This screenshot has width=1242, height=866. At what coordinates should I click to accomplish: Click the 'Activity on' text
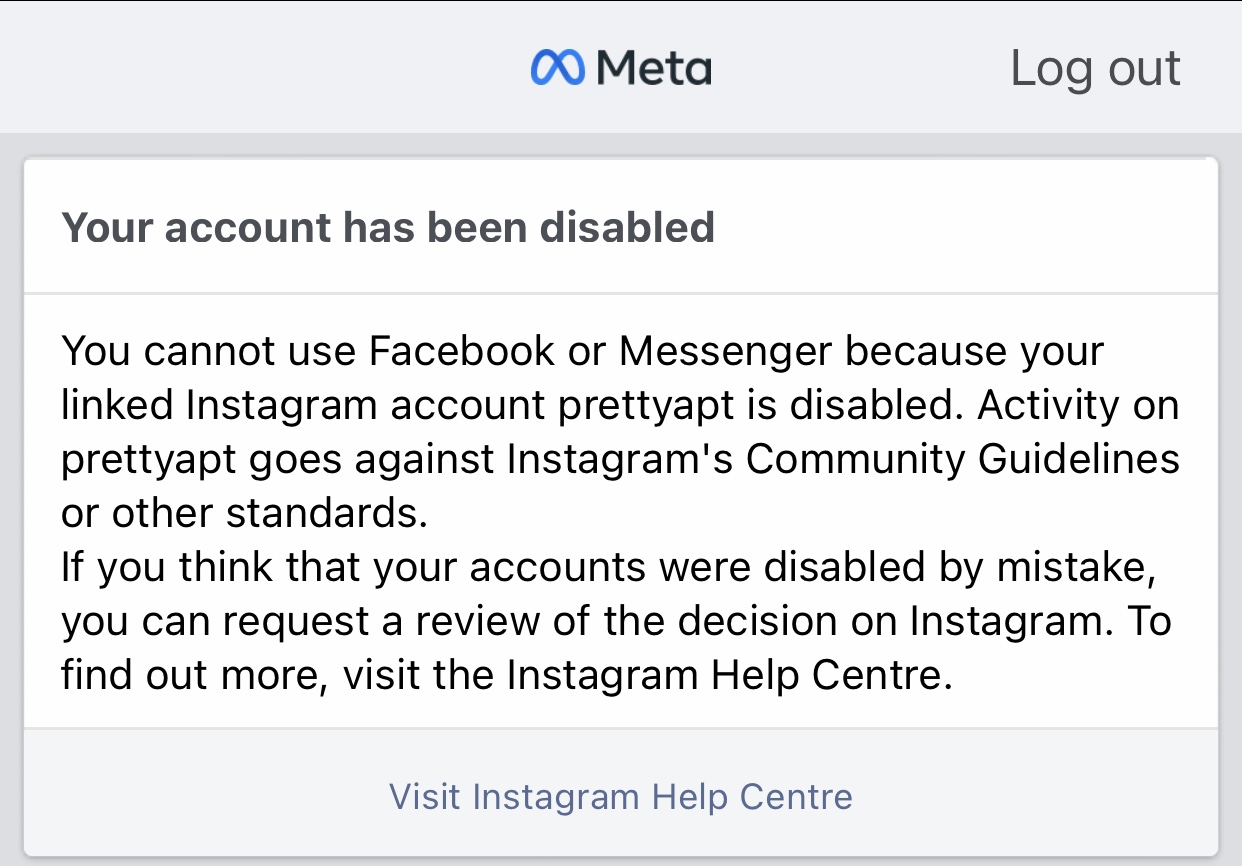point(1078,405)
